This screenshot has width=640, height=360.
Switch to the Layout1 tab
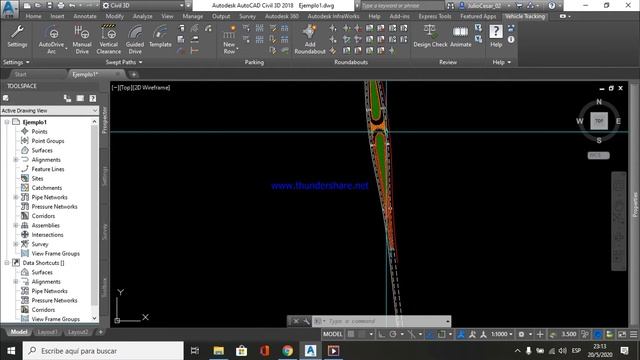(47, 332)
